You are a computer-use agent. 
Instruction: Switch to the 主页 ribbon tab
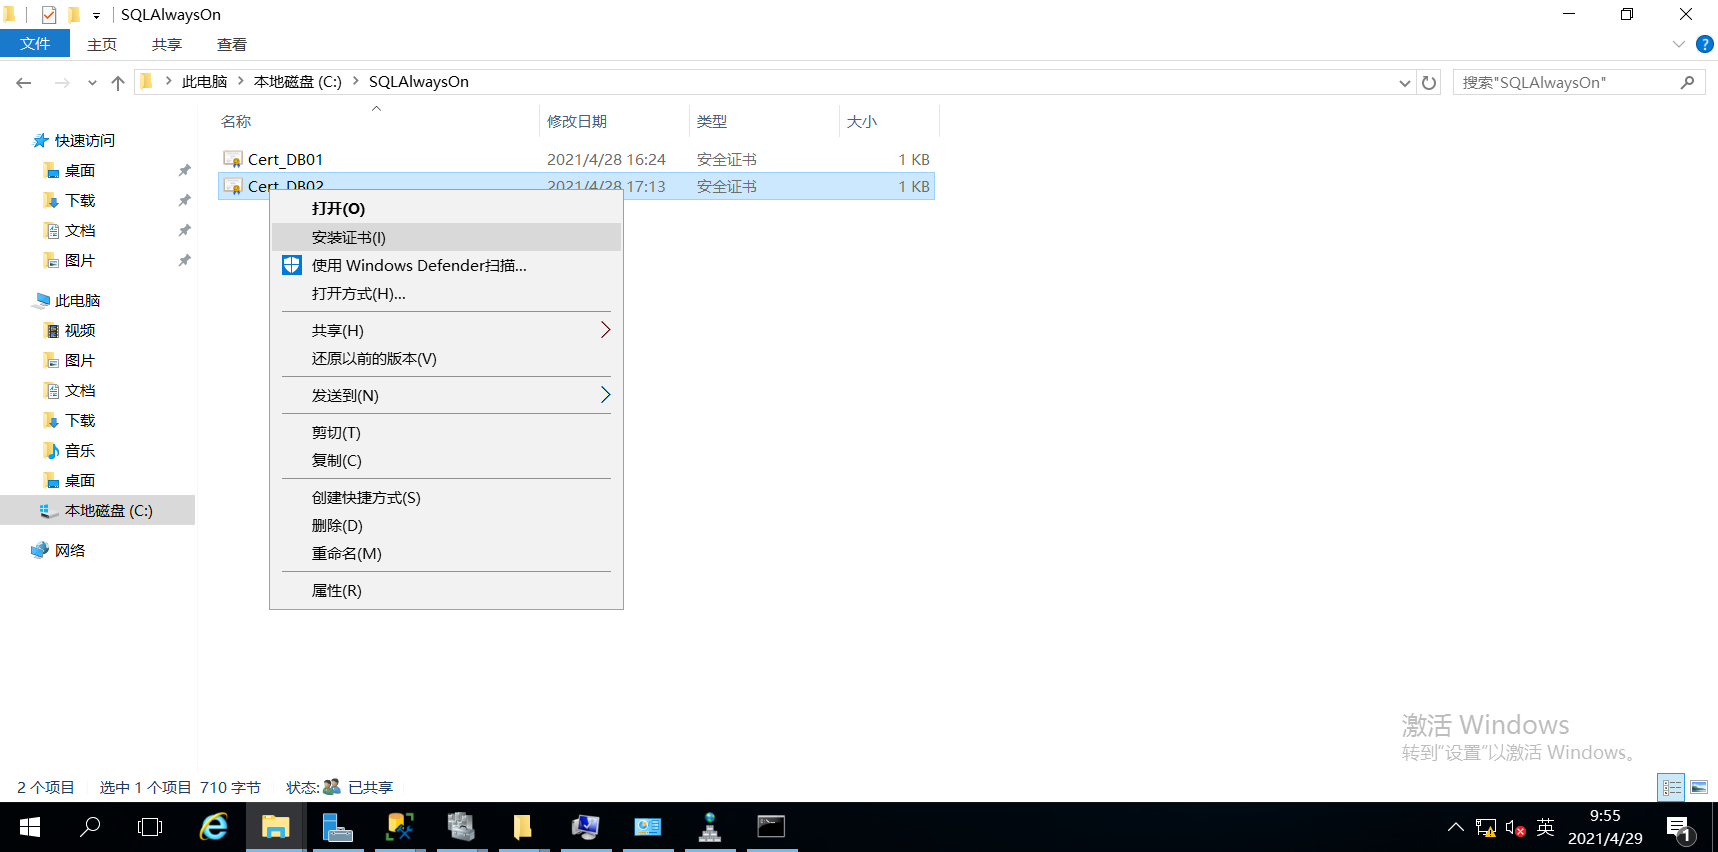click(x=102, y=44)
